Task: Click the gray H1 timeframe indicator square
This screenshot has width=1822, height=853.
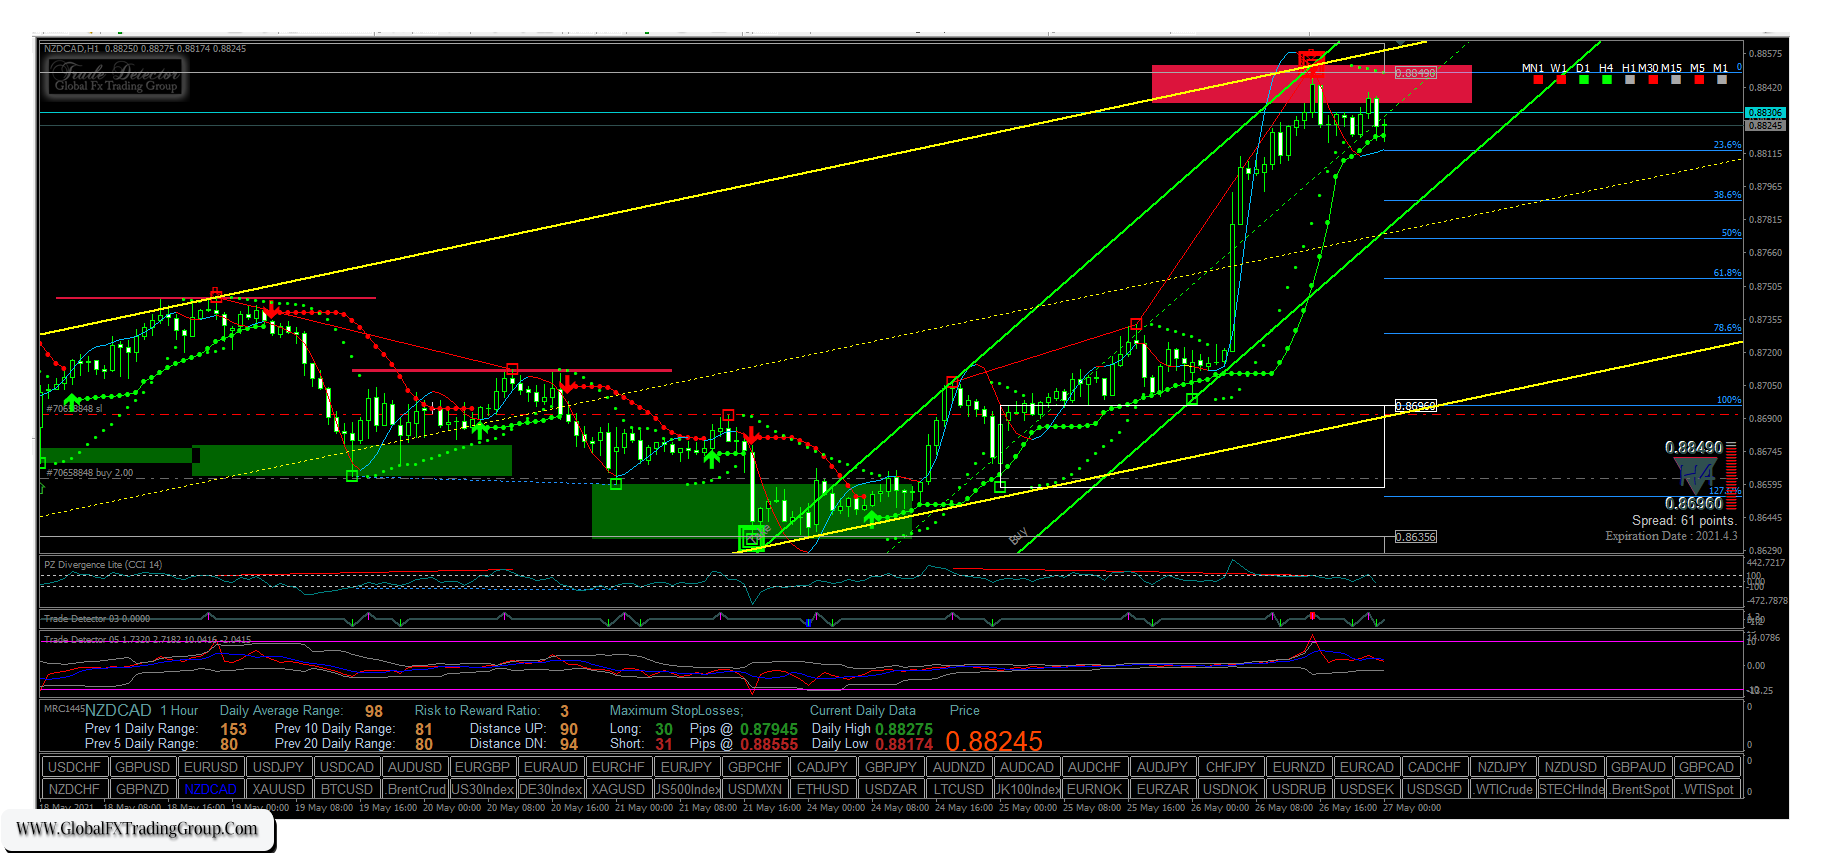Action: [1630, 80]
